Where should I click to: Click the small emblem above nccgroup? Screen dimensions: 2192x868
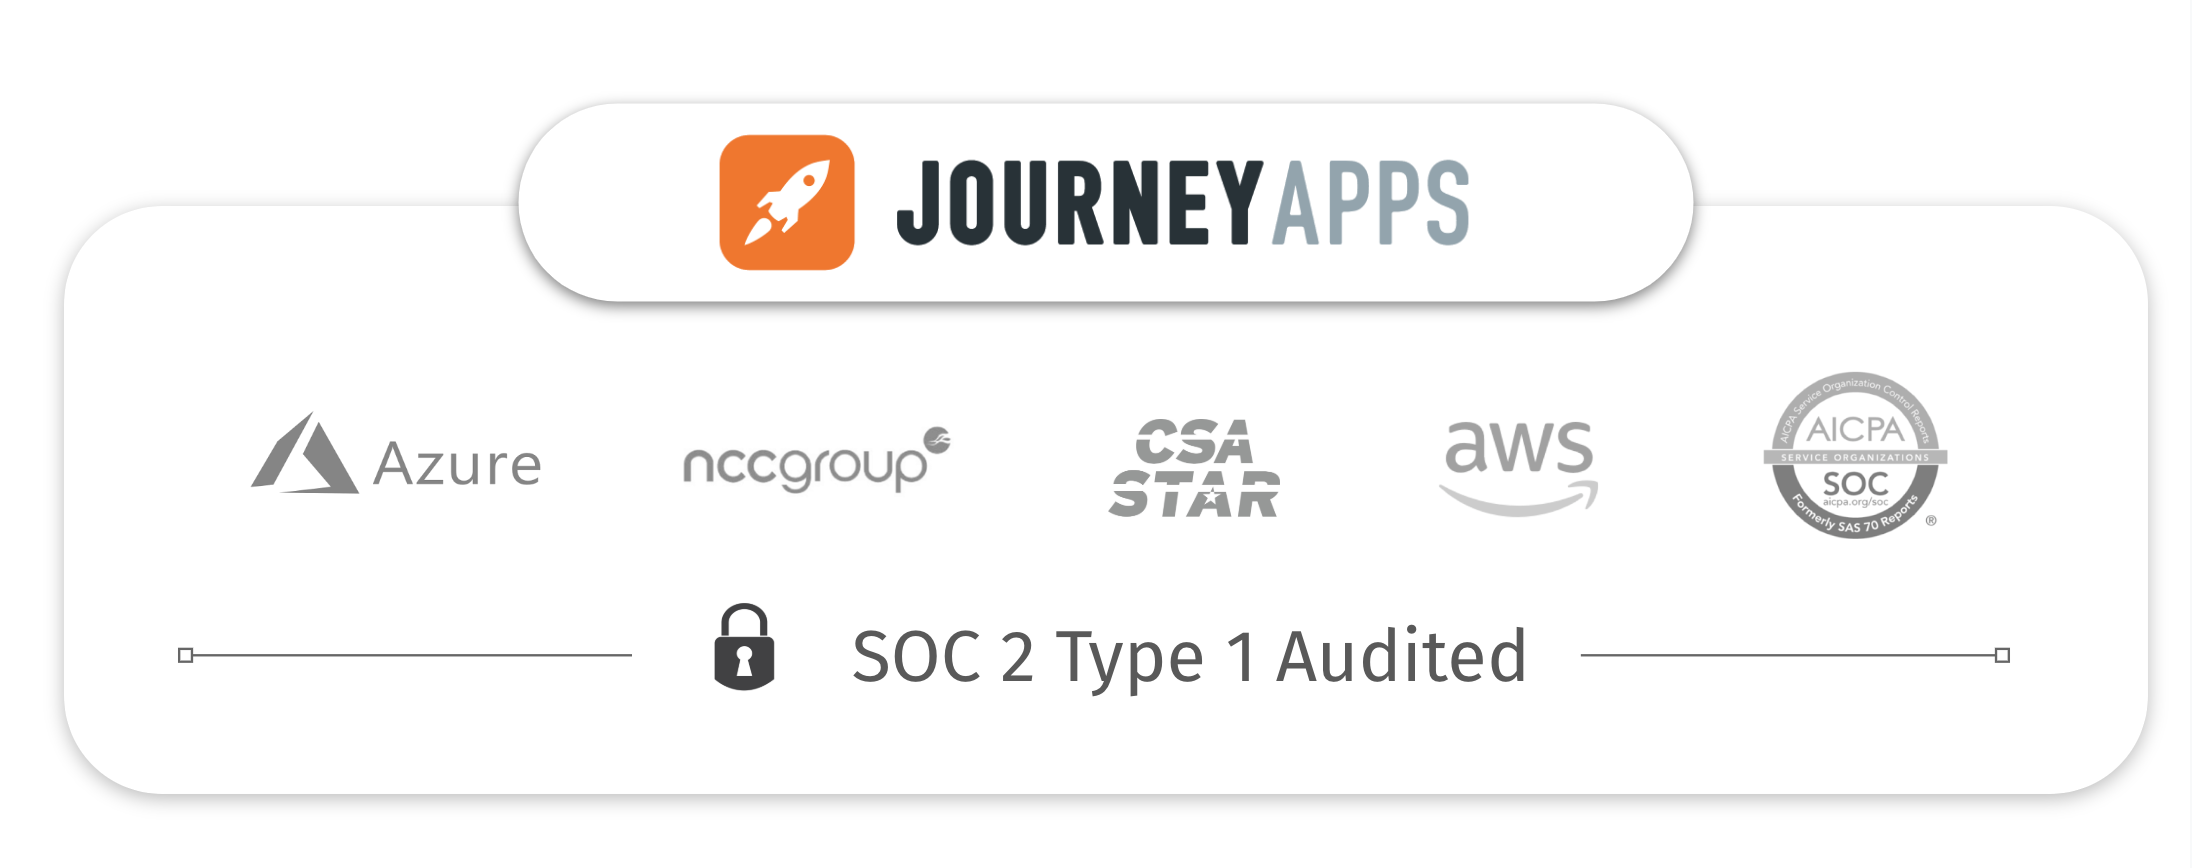pos(937,439)
